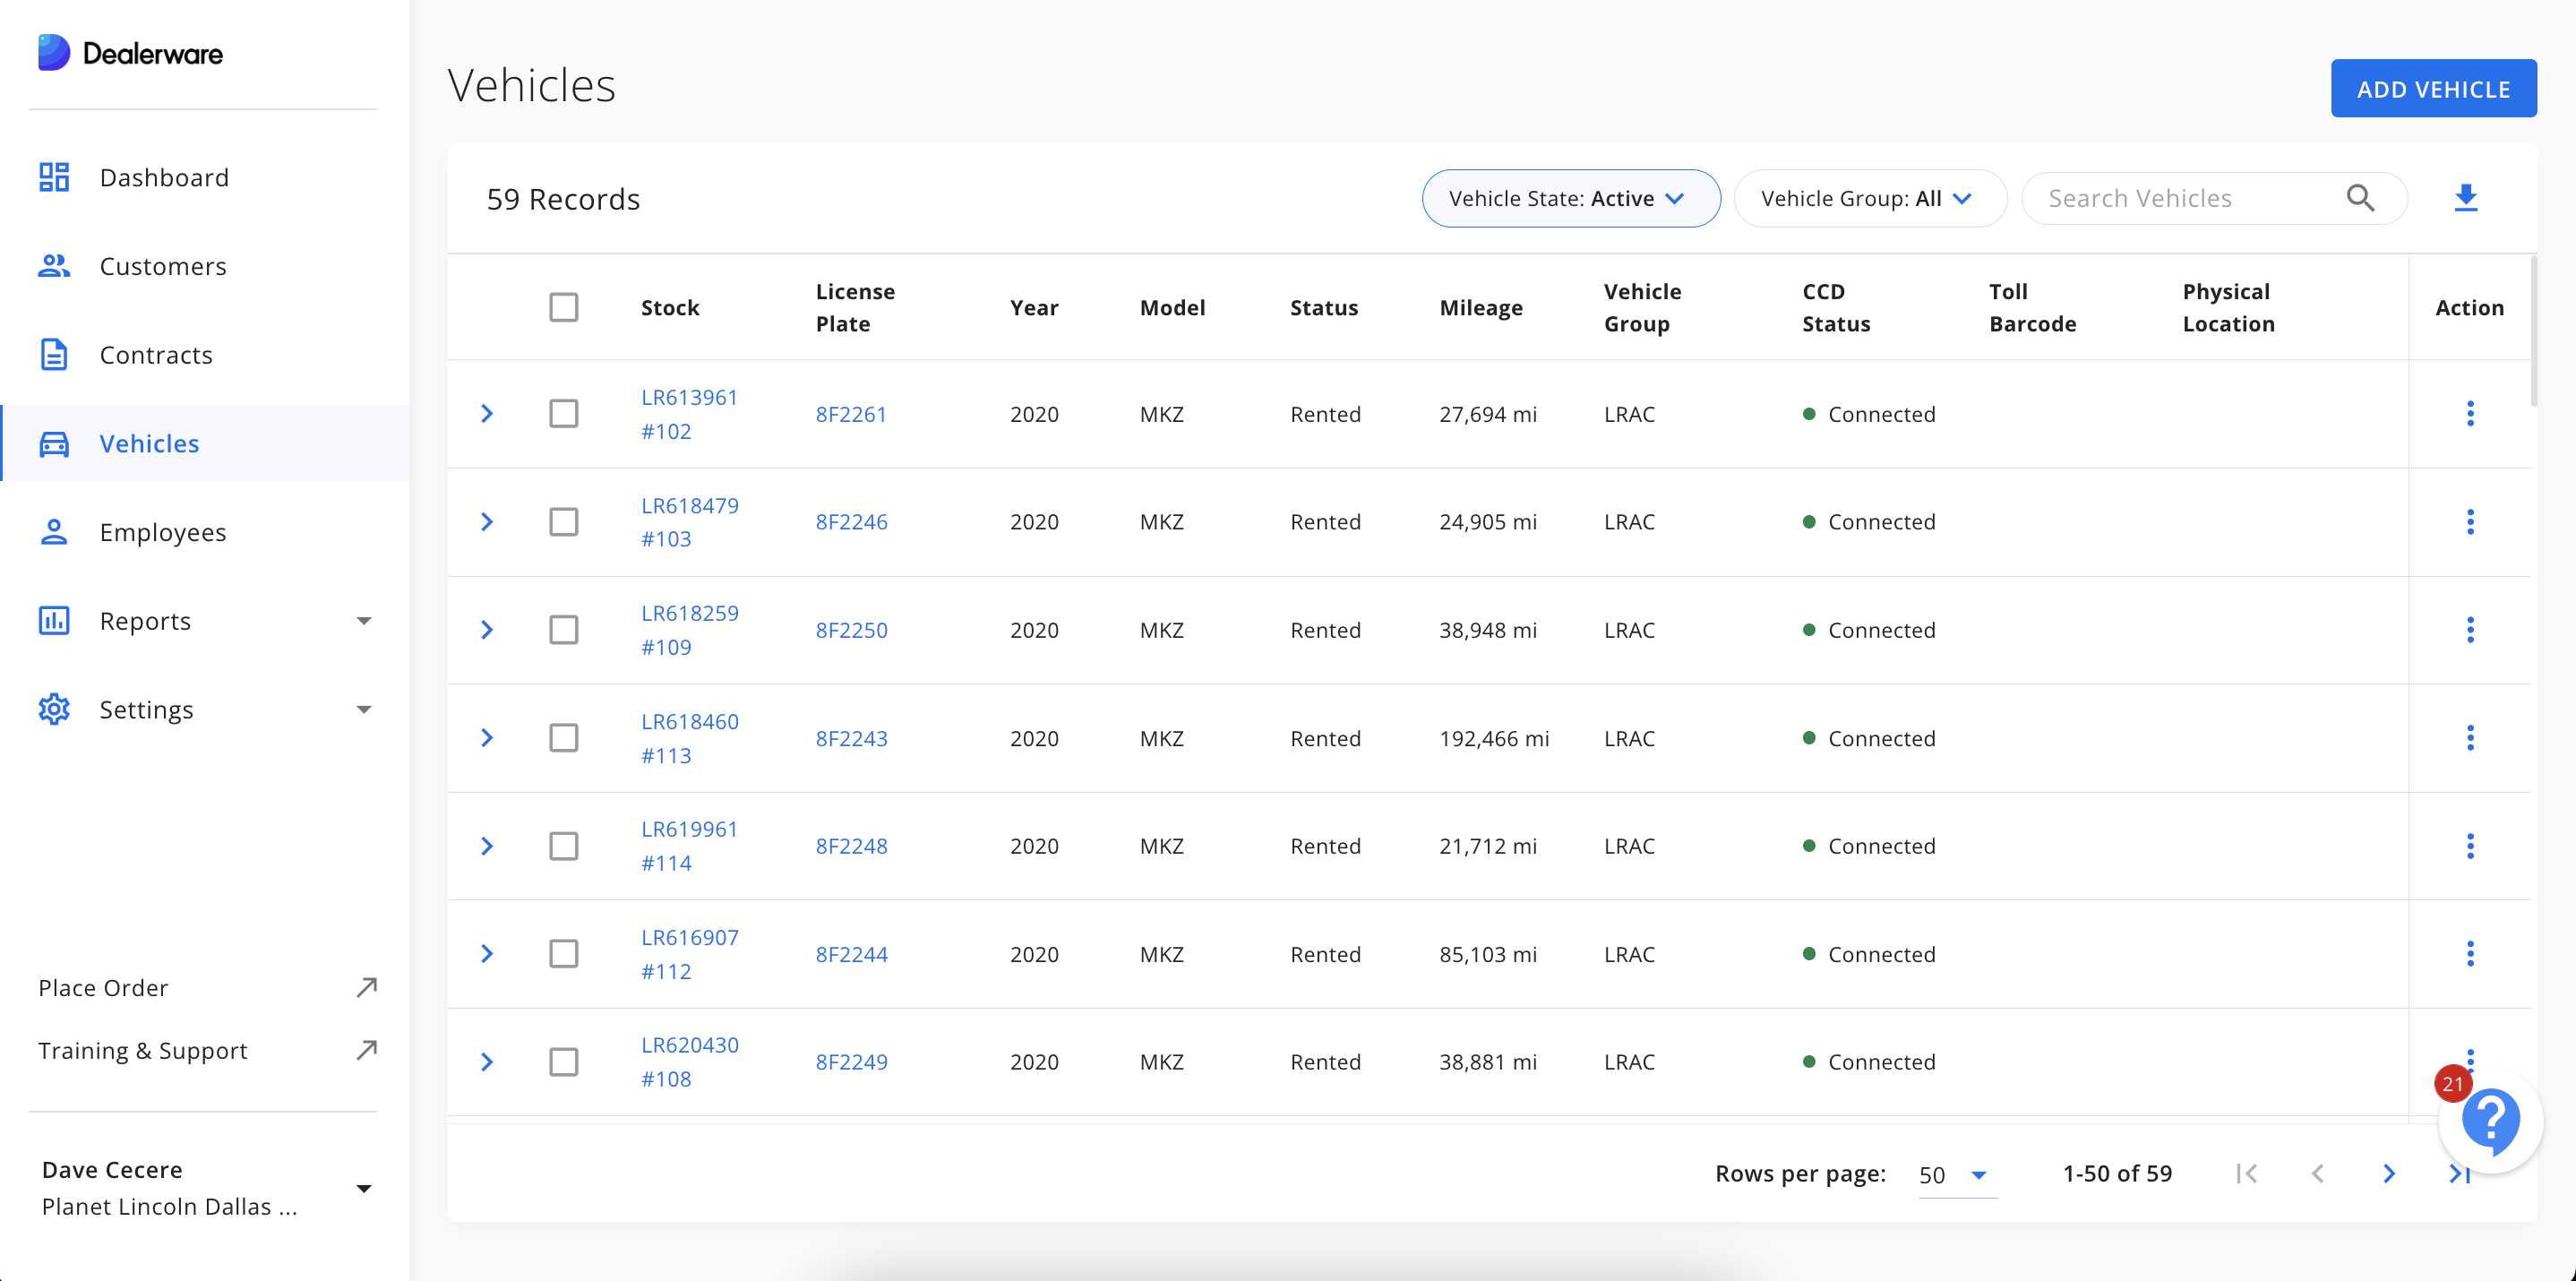The width and height of the screenshot is (2576, 1281).
Task: Open license plate 8F2261 details
Action: point(851,413)
